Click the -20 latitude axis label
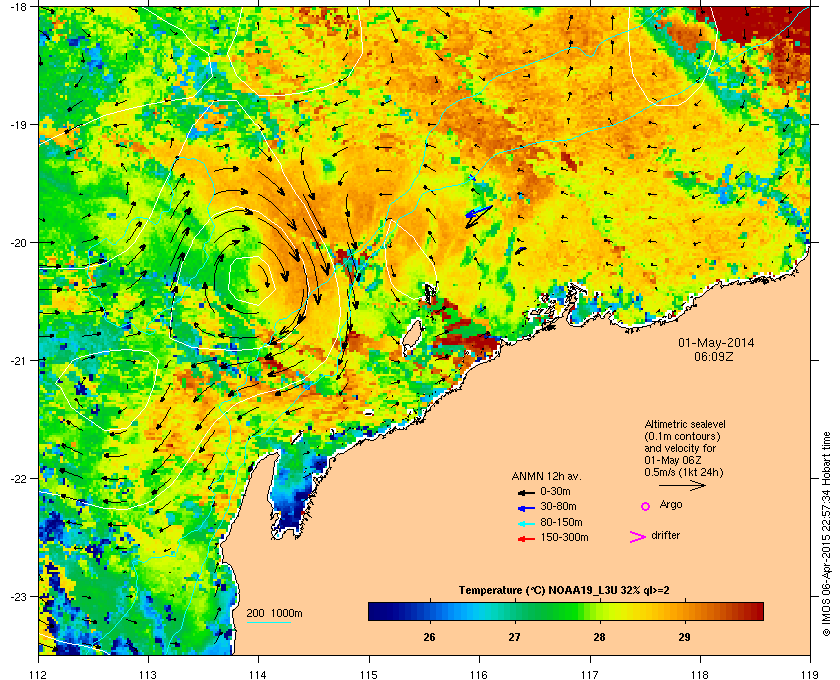Screen dimensions: 840x680 (x=18, y=242)
